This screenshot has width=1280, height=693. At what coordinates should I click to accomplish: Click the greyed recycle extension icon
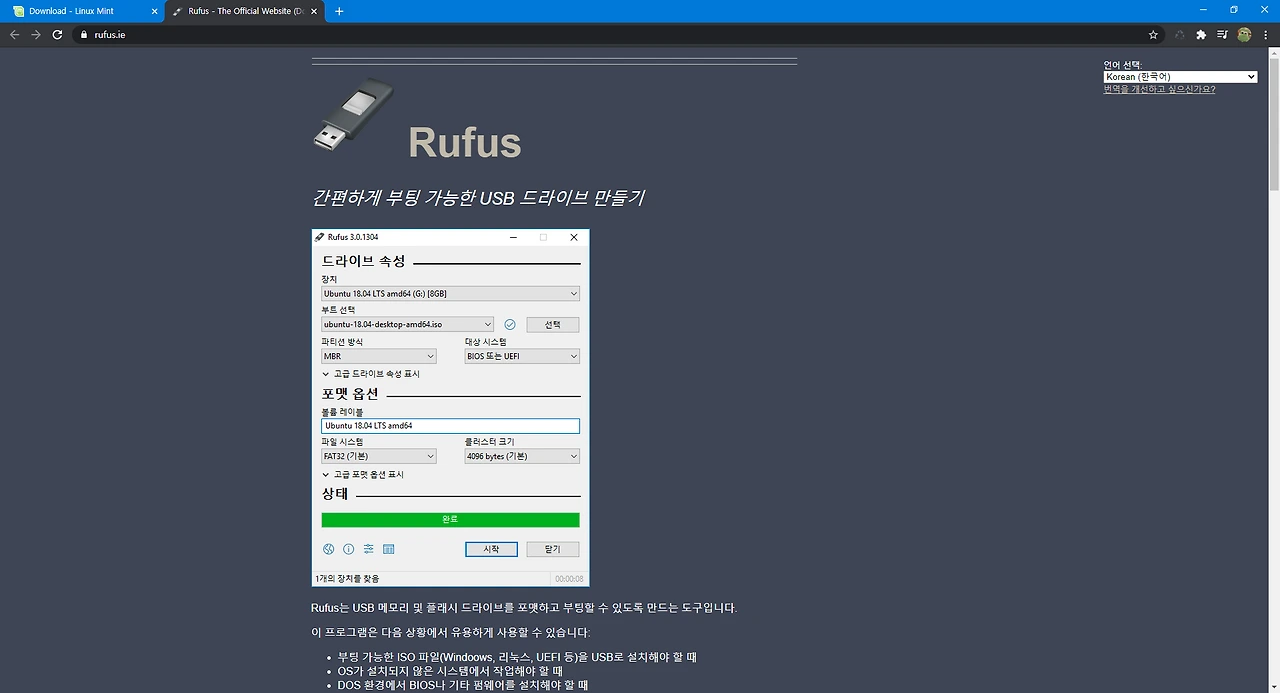click(x=1180, y=34)
